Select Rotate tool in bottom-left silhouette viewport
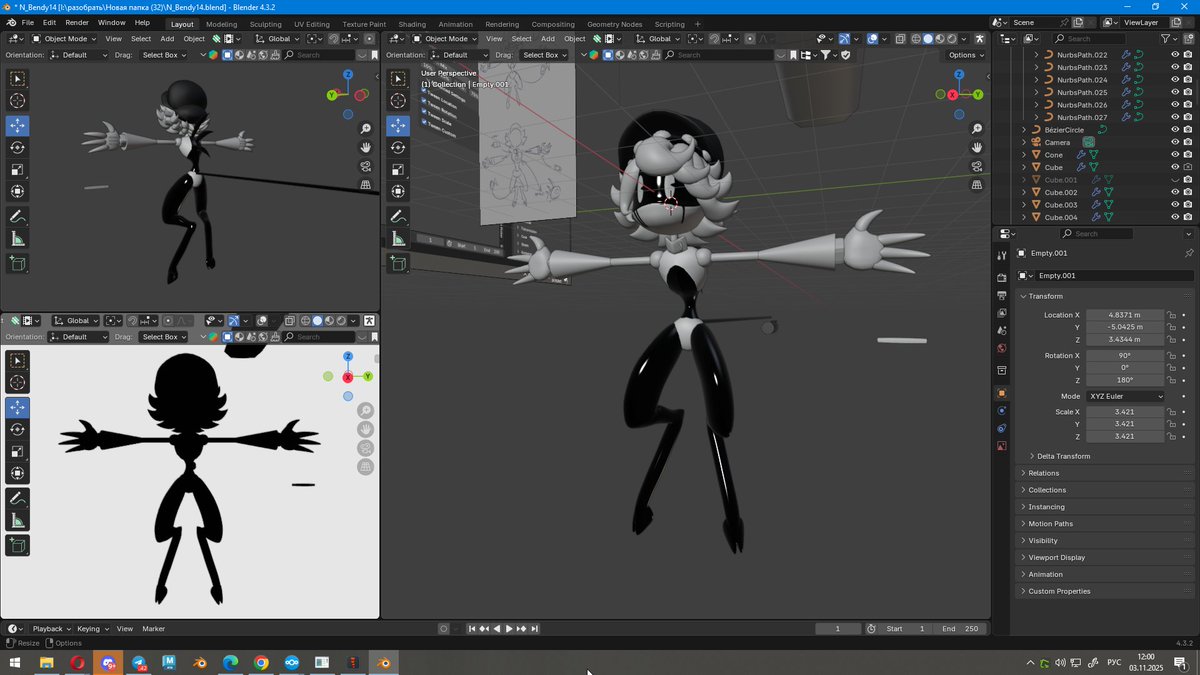Viewport: 1200px width, 675px height. [18, 429]
